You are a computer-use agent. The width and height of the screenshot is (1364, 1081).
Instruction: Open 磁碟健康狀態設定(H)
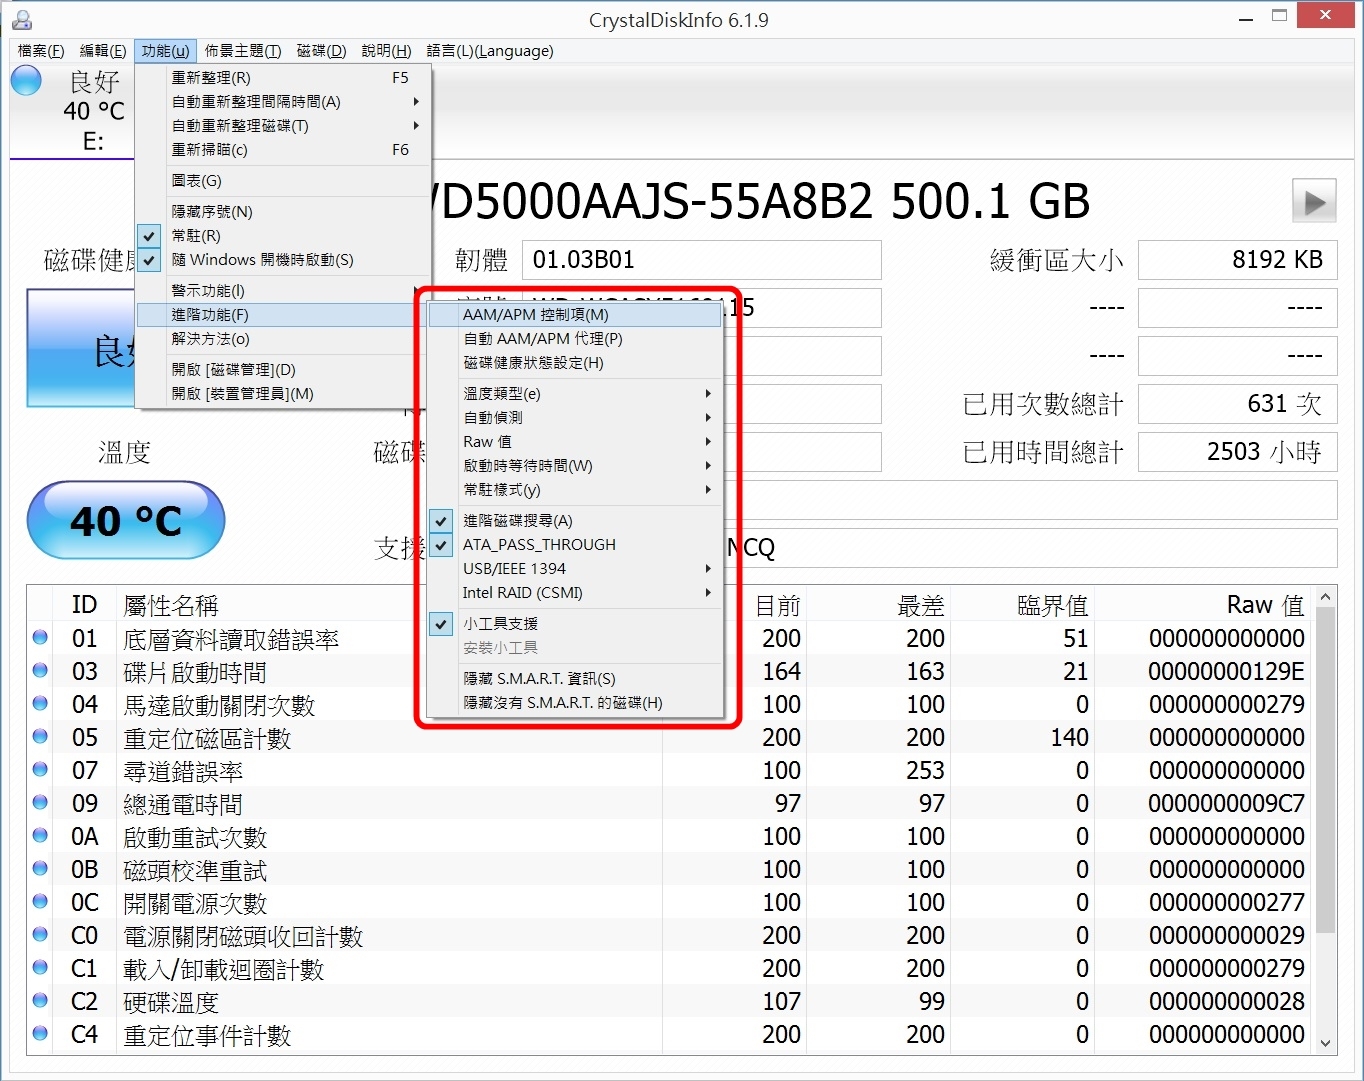[575, 363]
